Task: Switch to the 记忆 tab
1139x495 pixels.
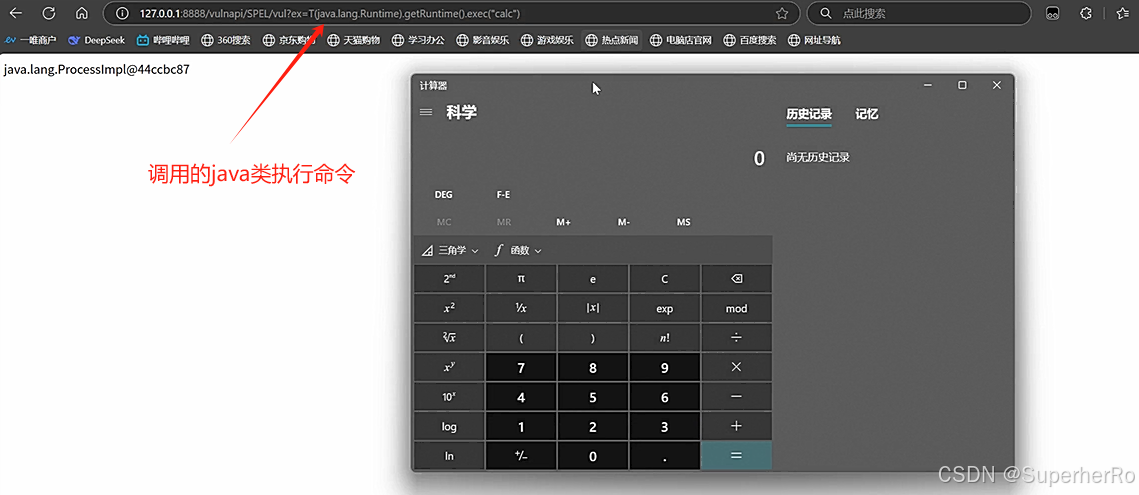Action: pos(867,114)
